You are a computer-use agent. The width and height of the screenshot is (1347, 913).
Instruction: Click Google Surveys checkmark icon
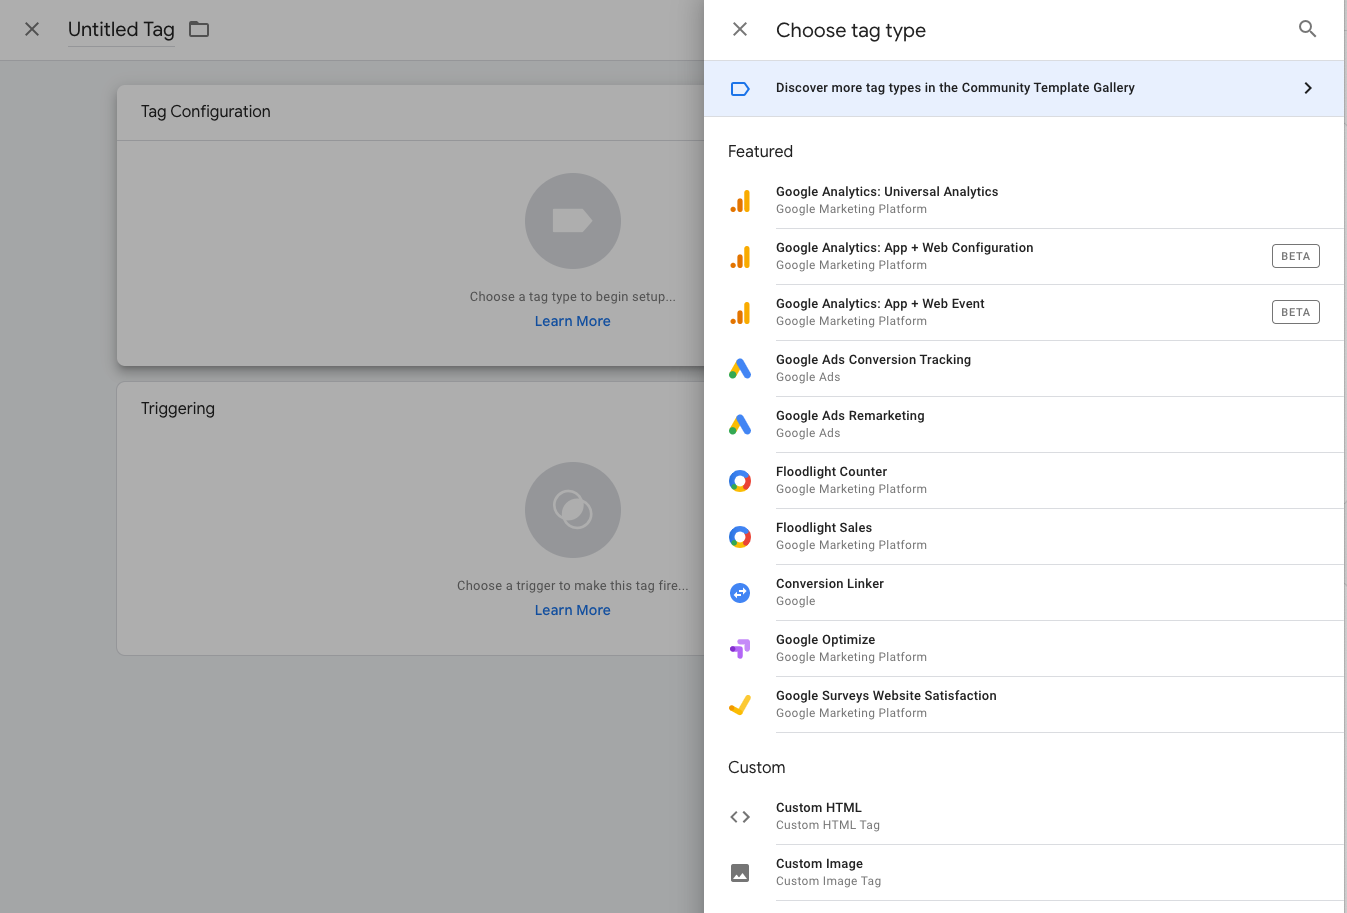point(740,705)
